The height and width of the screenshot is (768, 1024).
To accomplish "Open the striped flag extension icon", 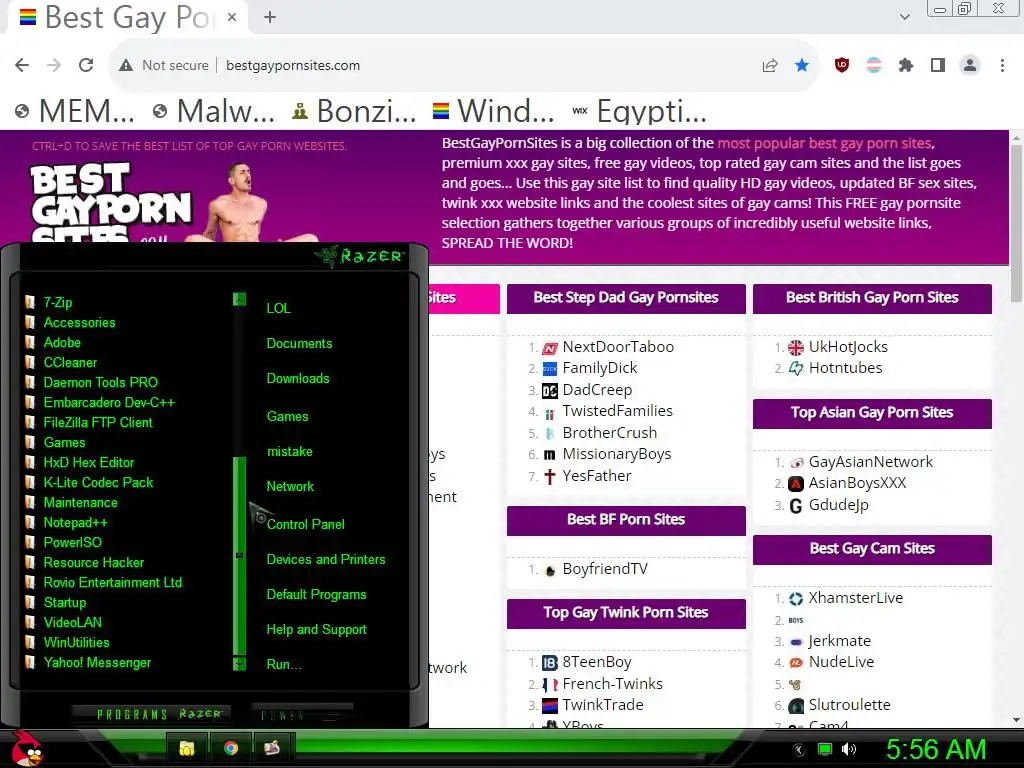I will [x=874, y=65].
